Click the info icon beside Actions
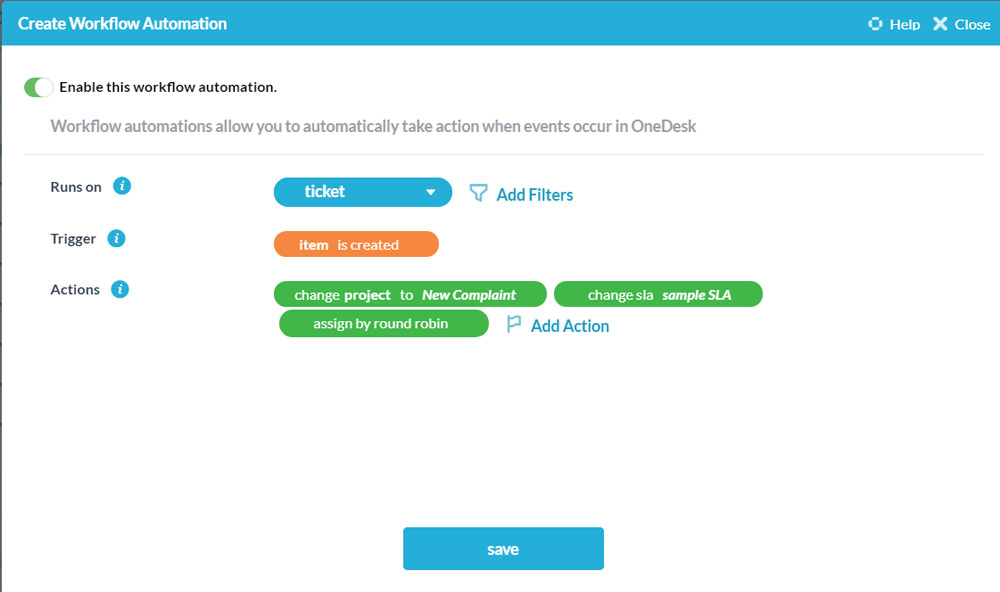Viewport: 1000px width, 592px height. tap(120, 289)
